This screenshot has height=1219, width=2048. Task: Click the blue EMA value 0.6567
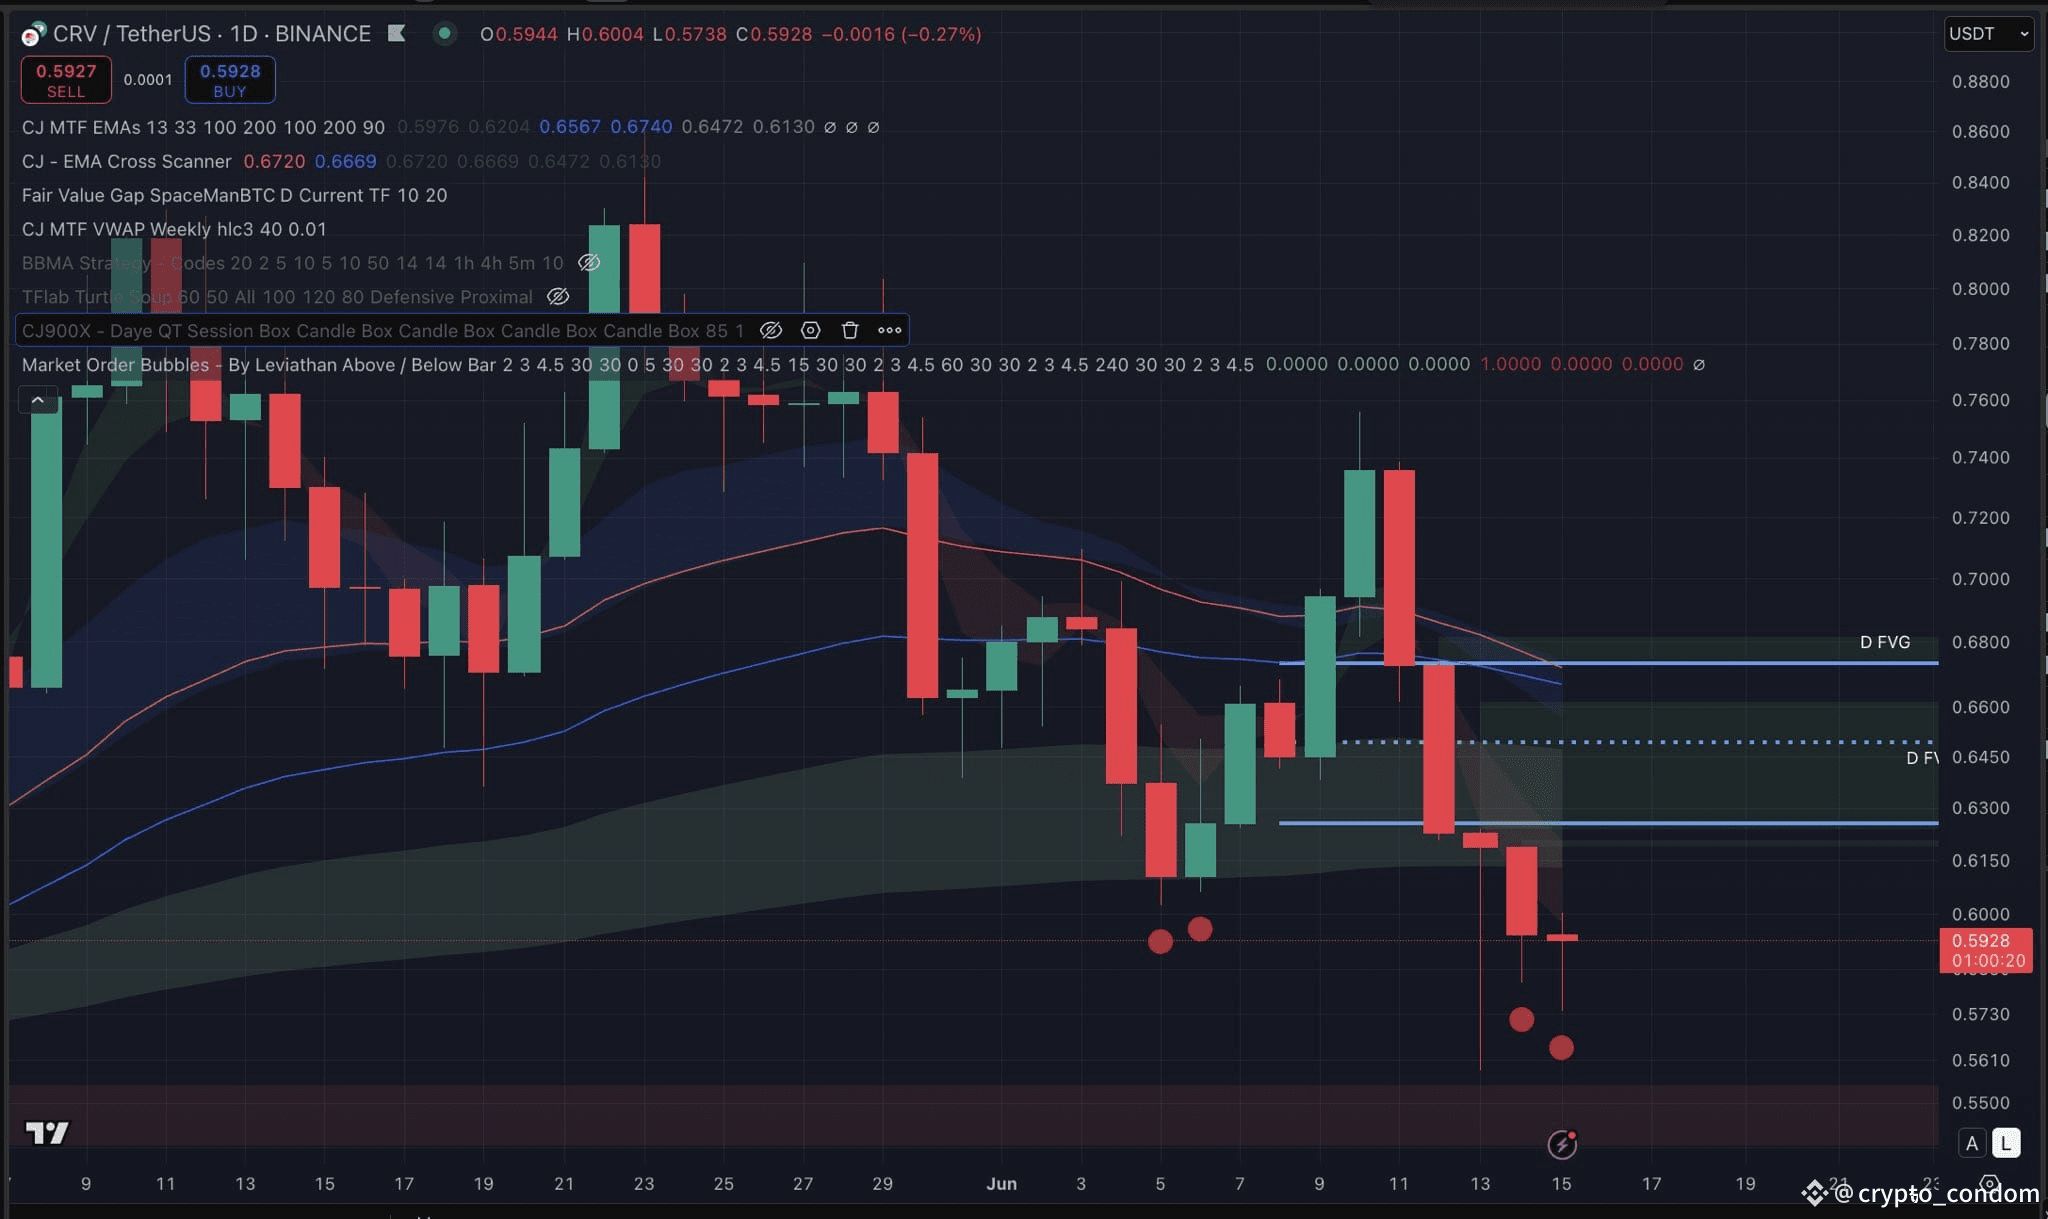point(570,127)
